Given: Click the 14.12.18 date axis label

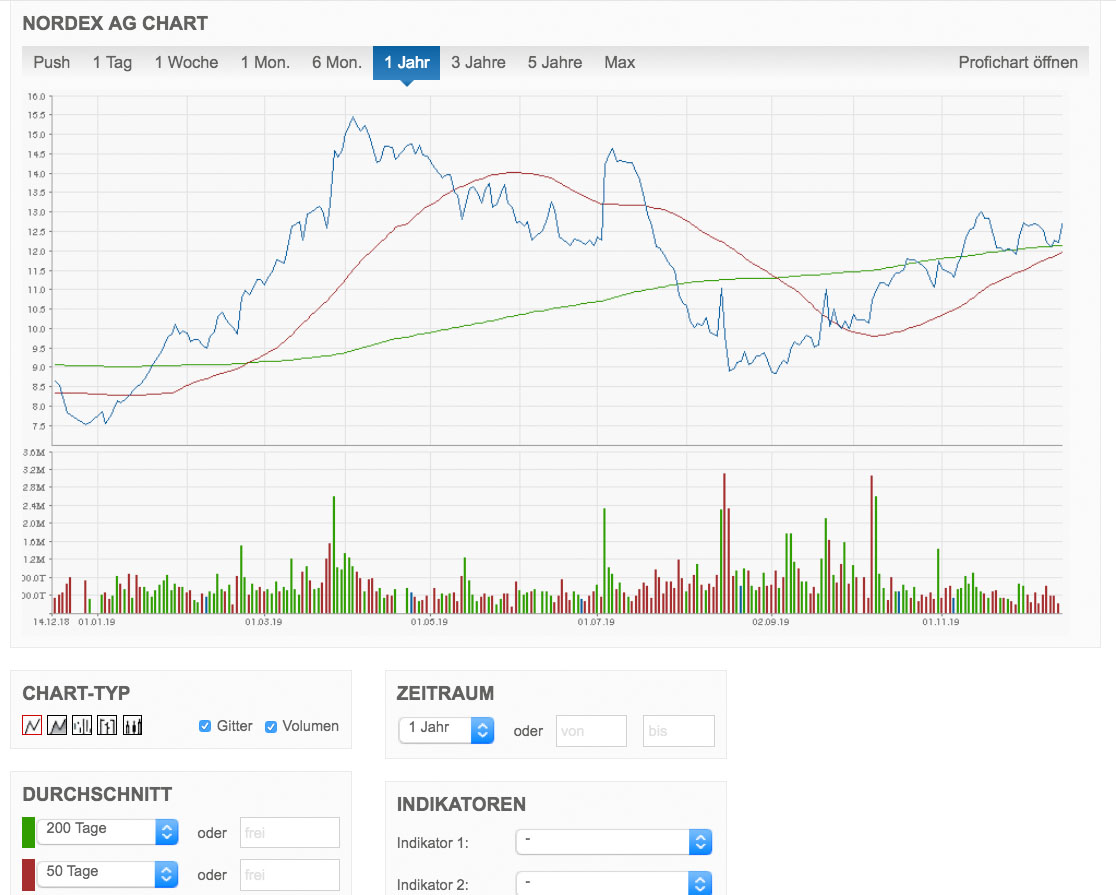Looking at the screenshot, I should coord(51,622).
